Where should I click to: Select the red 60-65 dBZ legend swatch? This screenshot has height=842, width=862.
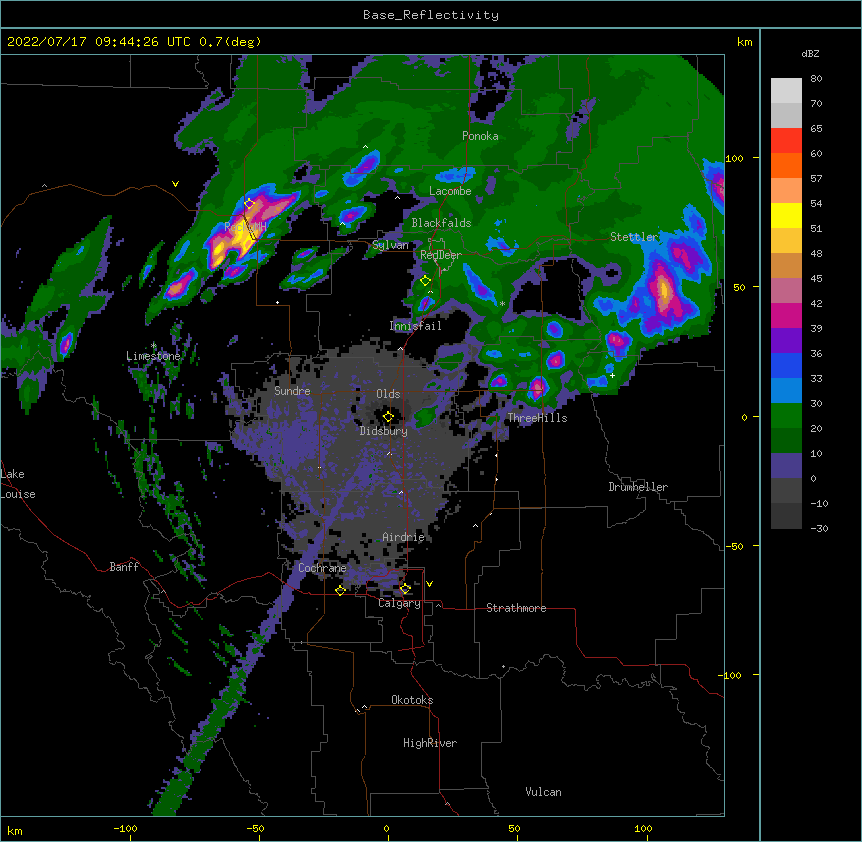[786, 140]
